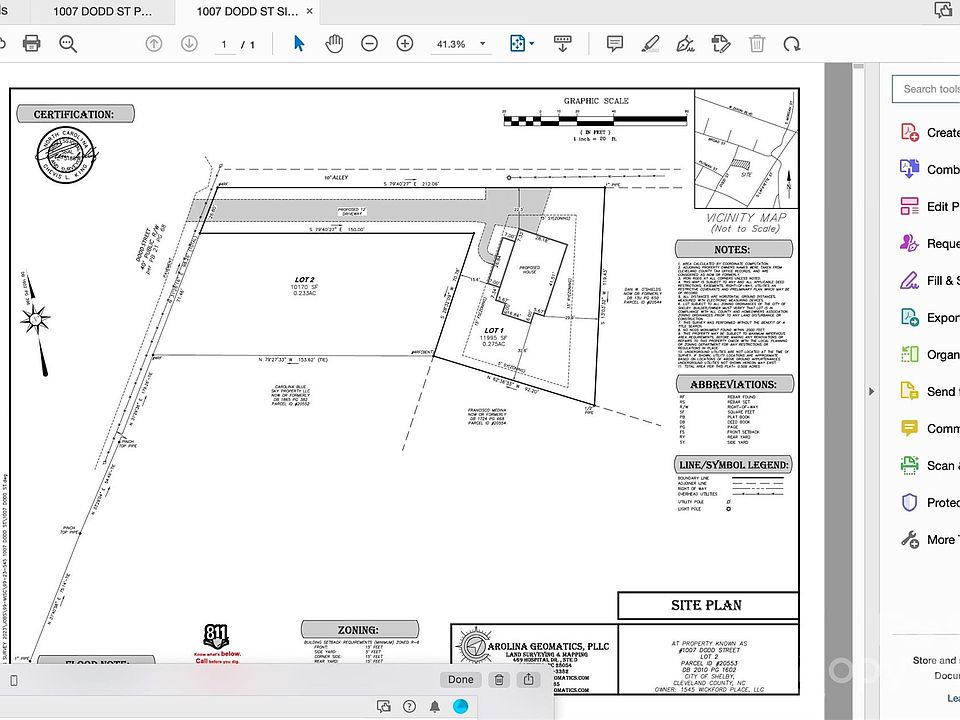Viewport: 960px width, 720px height.
Task: Open the Create PDF tool
Action: click(929, 132)
